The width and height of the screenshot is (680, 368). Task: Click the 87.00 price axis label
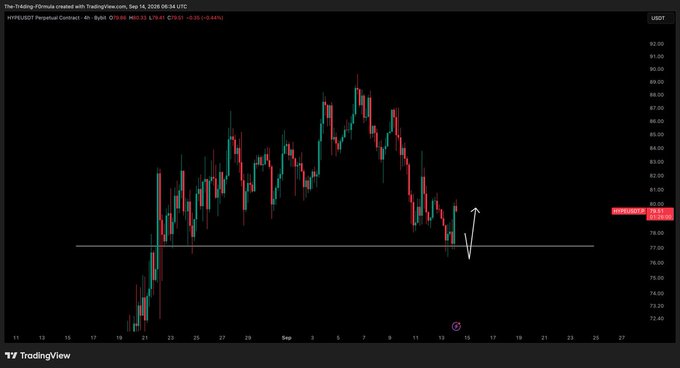tap(657, 108)
